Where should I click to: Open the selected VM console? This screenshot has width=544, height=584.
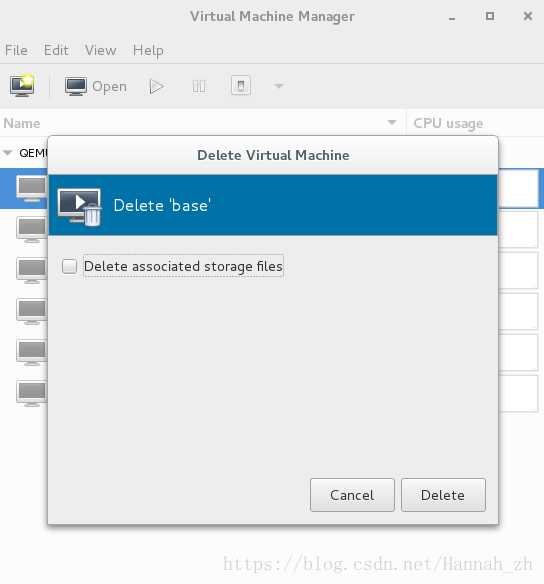tap(96, 86)
